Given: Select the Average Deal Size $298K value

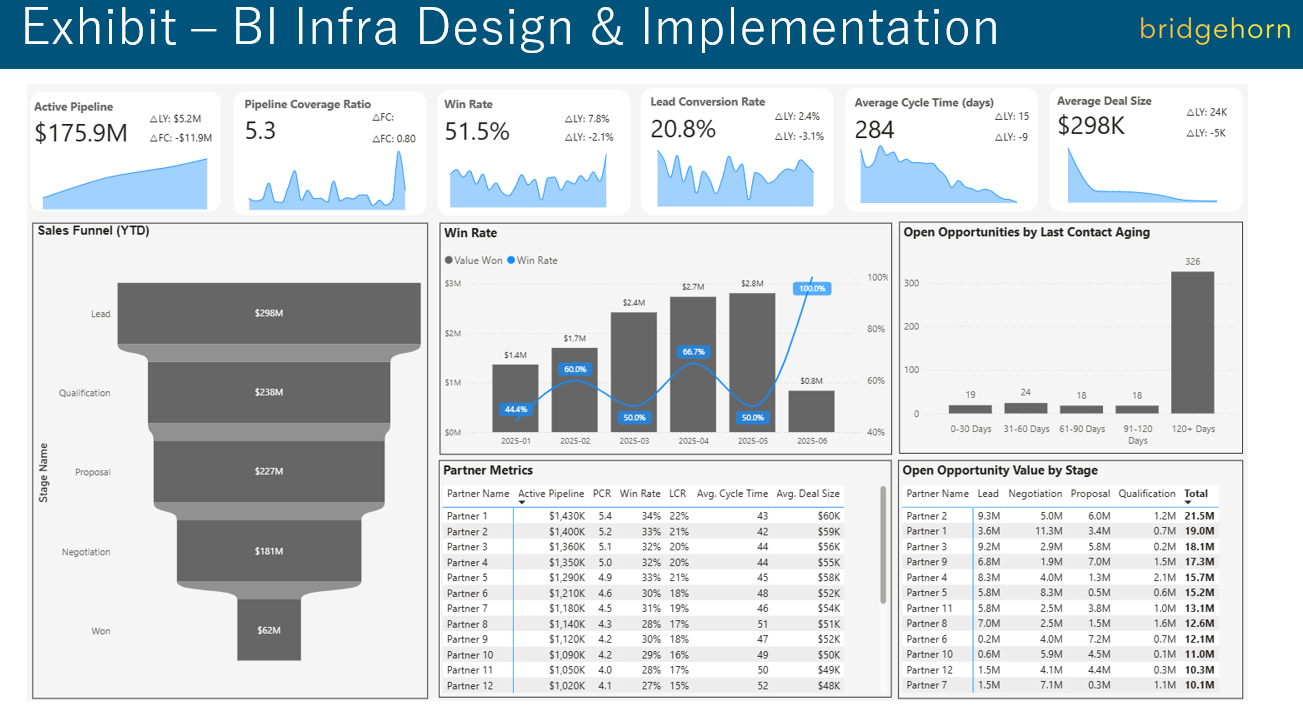Looking at the screenshot, I should (x=1091, y=125).
